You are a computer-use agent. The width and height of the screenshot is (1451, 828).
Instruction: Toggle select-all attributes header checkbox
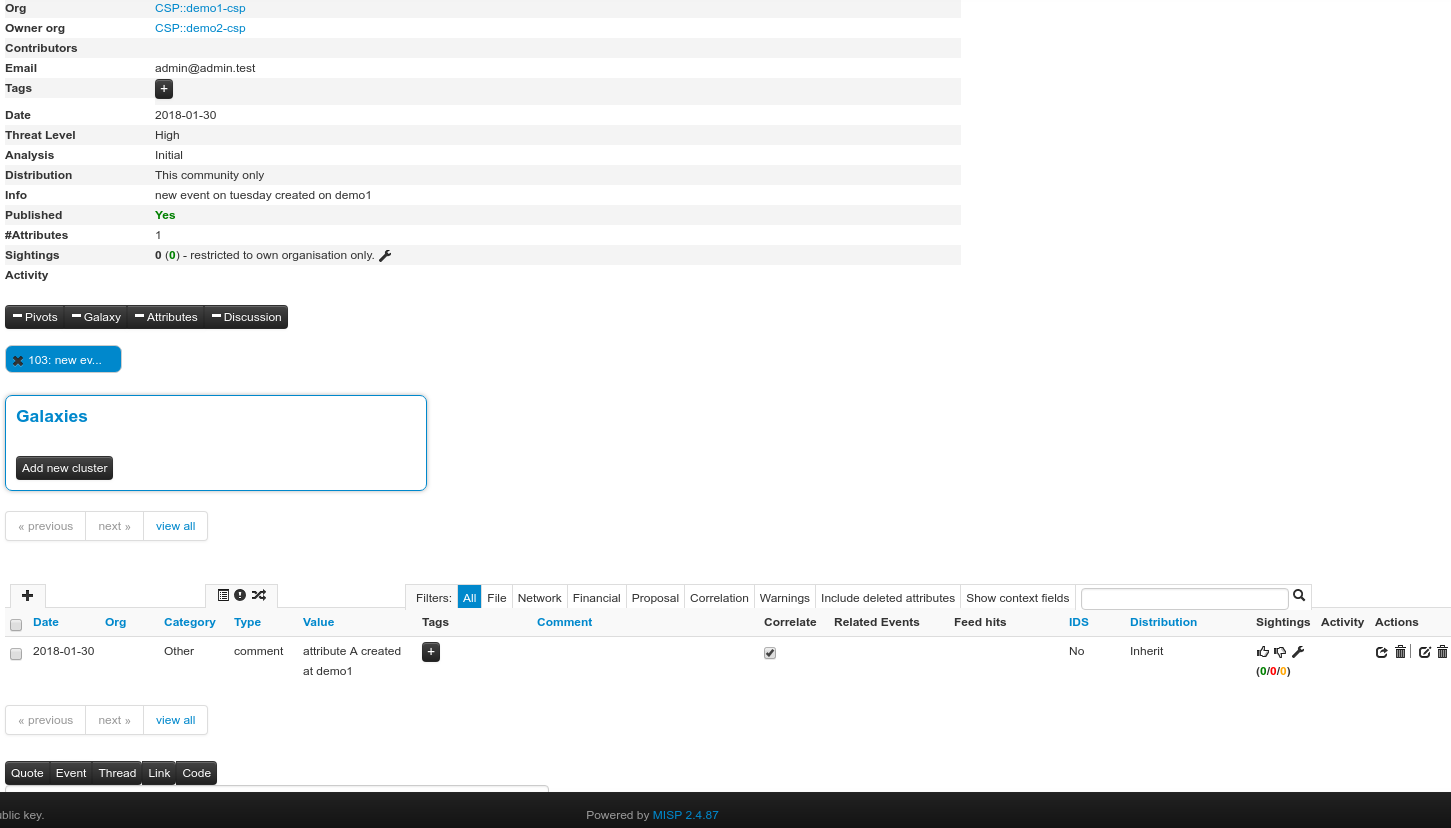click(x=16, y=625)
